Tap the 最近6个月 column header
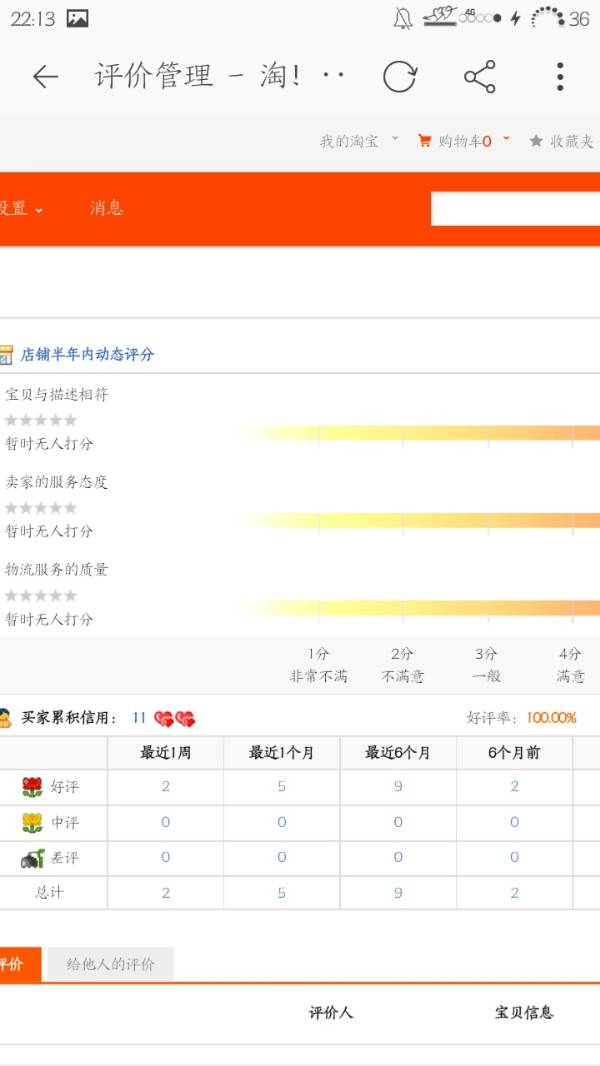Screen dimensions: 600x1066 (x=398, y=753)
